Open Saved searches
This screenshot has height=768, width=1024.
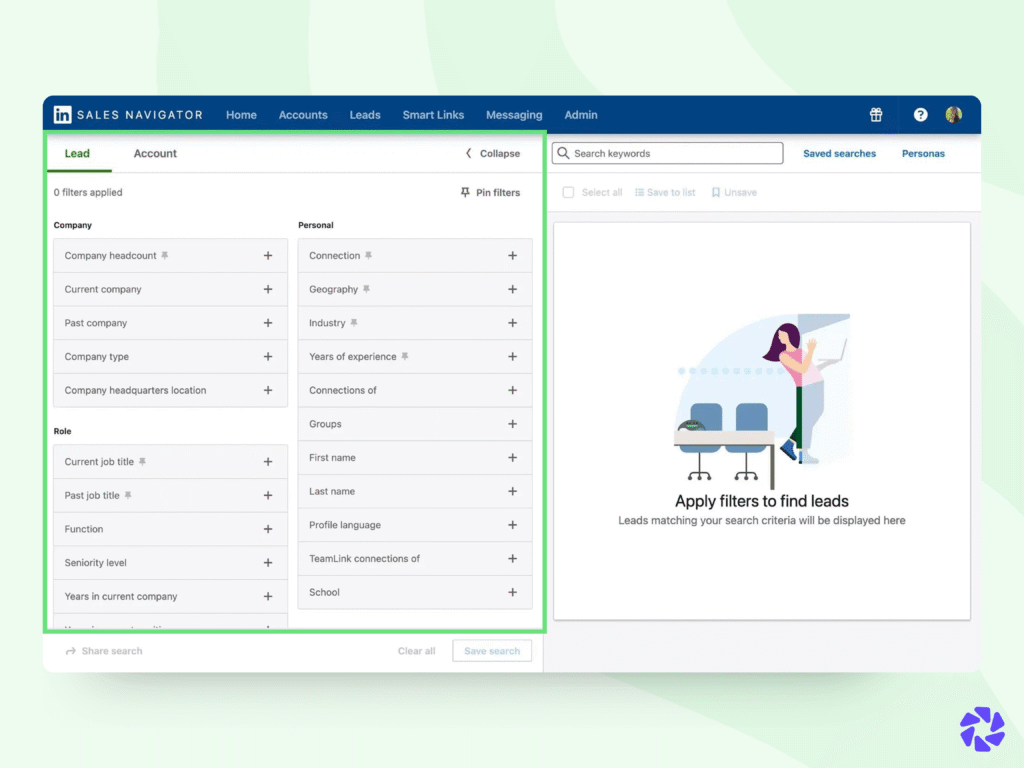click(839, 153)
